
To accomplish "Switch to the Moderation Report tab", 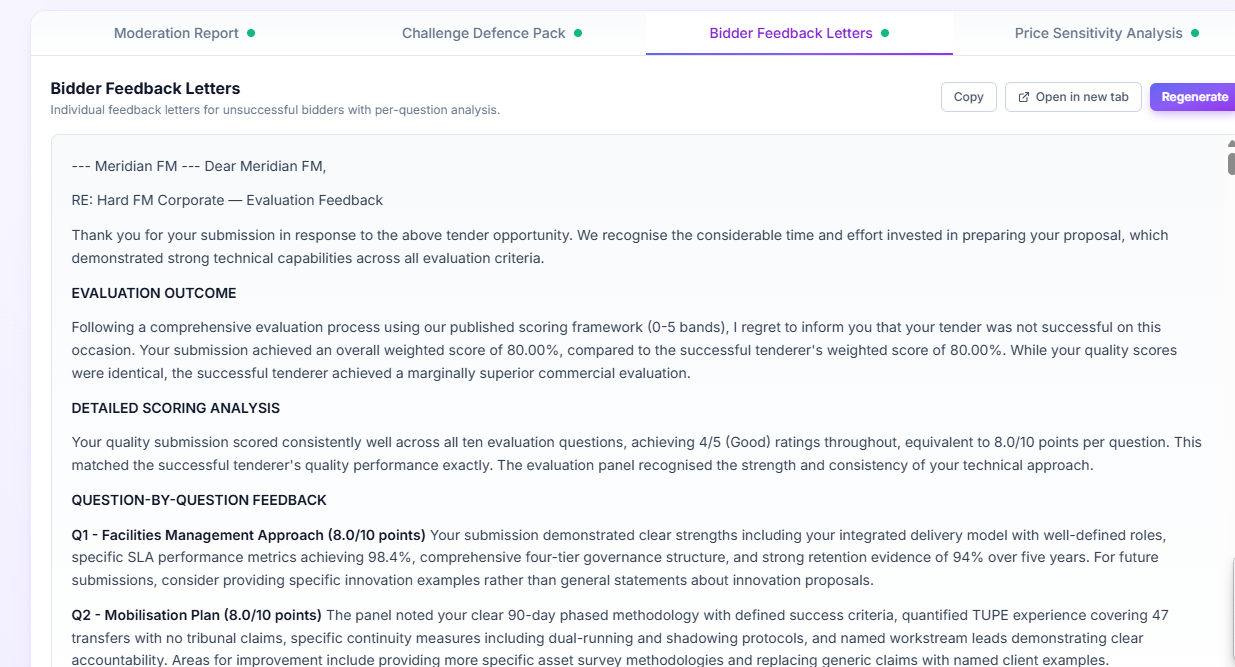I will coord(176,33).
